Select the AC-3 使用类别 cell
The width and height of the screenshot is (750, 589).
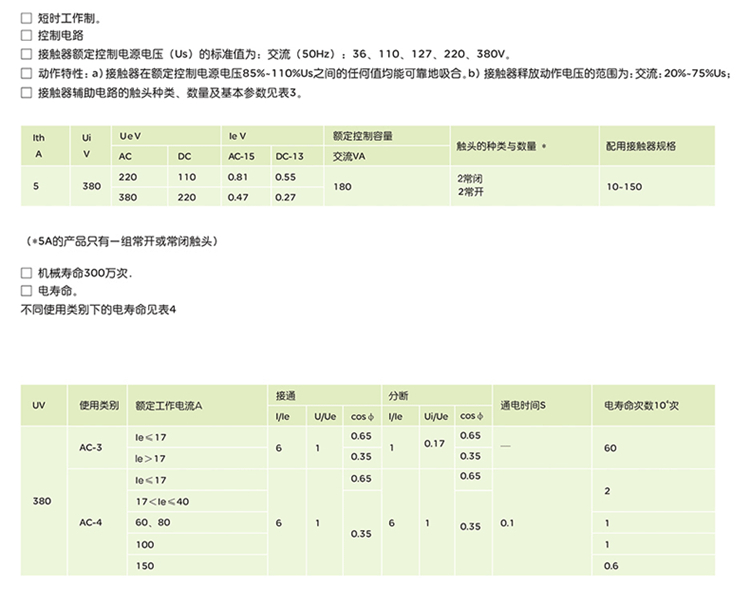91,447
